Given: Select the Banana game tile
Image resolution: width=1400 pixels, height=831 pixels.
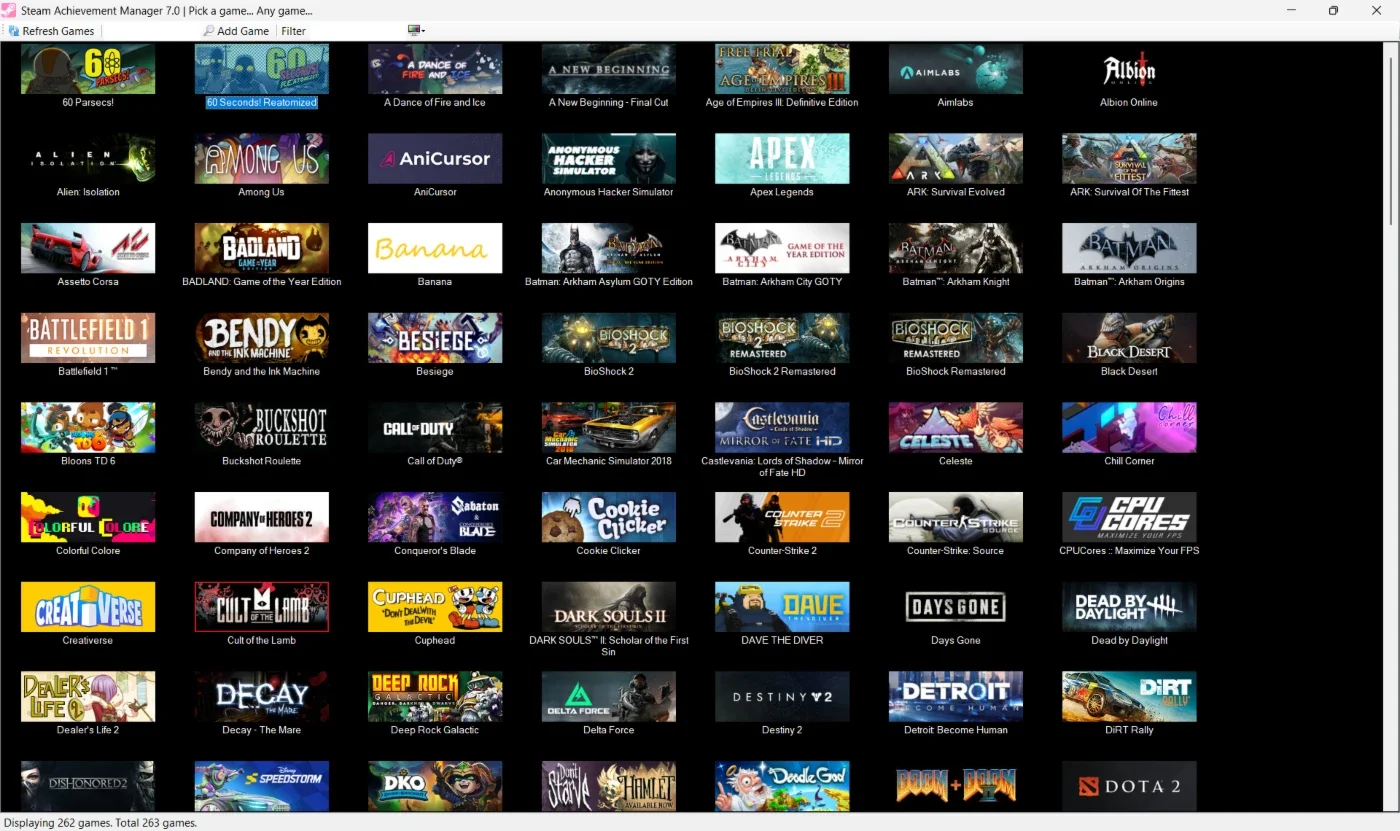Looking at the screenshot, I should pos(435,248).
